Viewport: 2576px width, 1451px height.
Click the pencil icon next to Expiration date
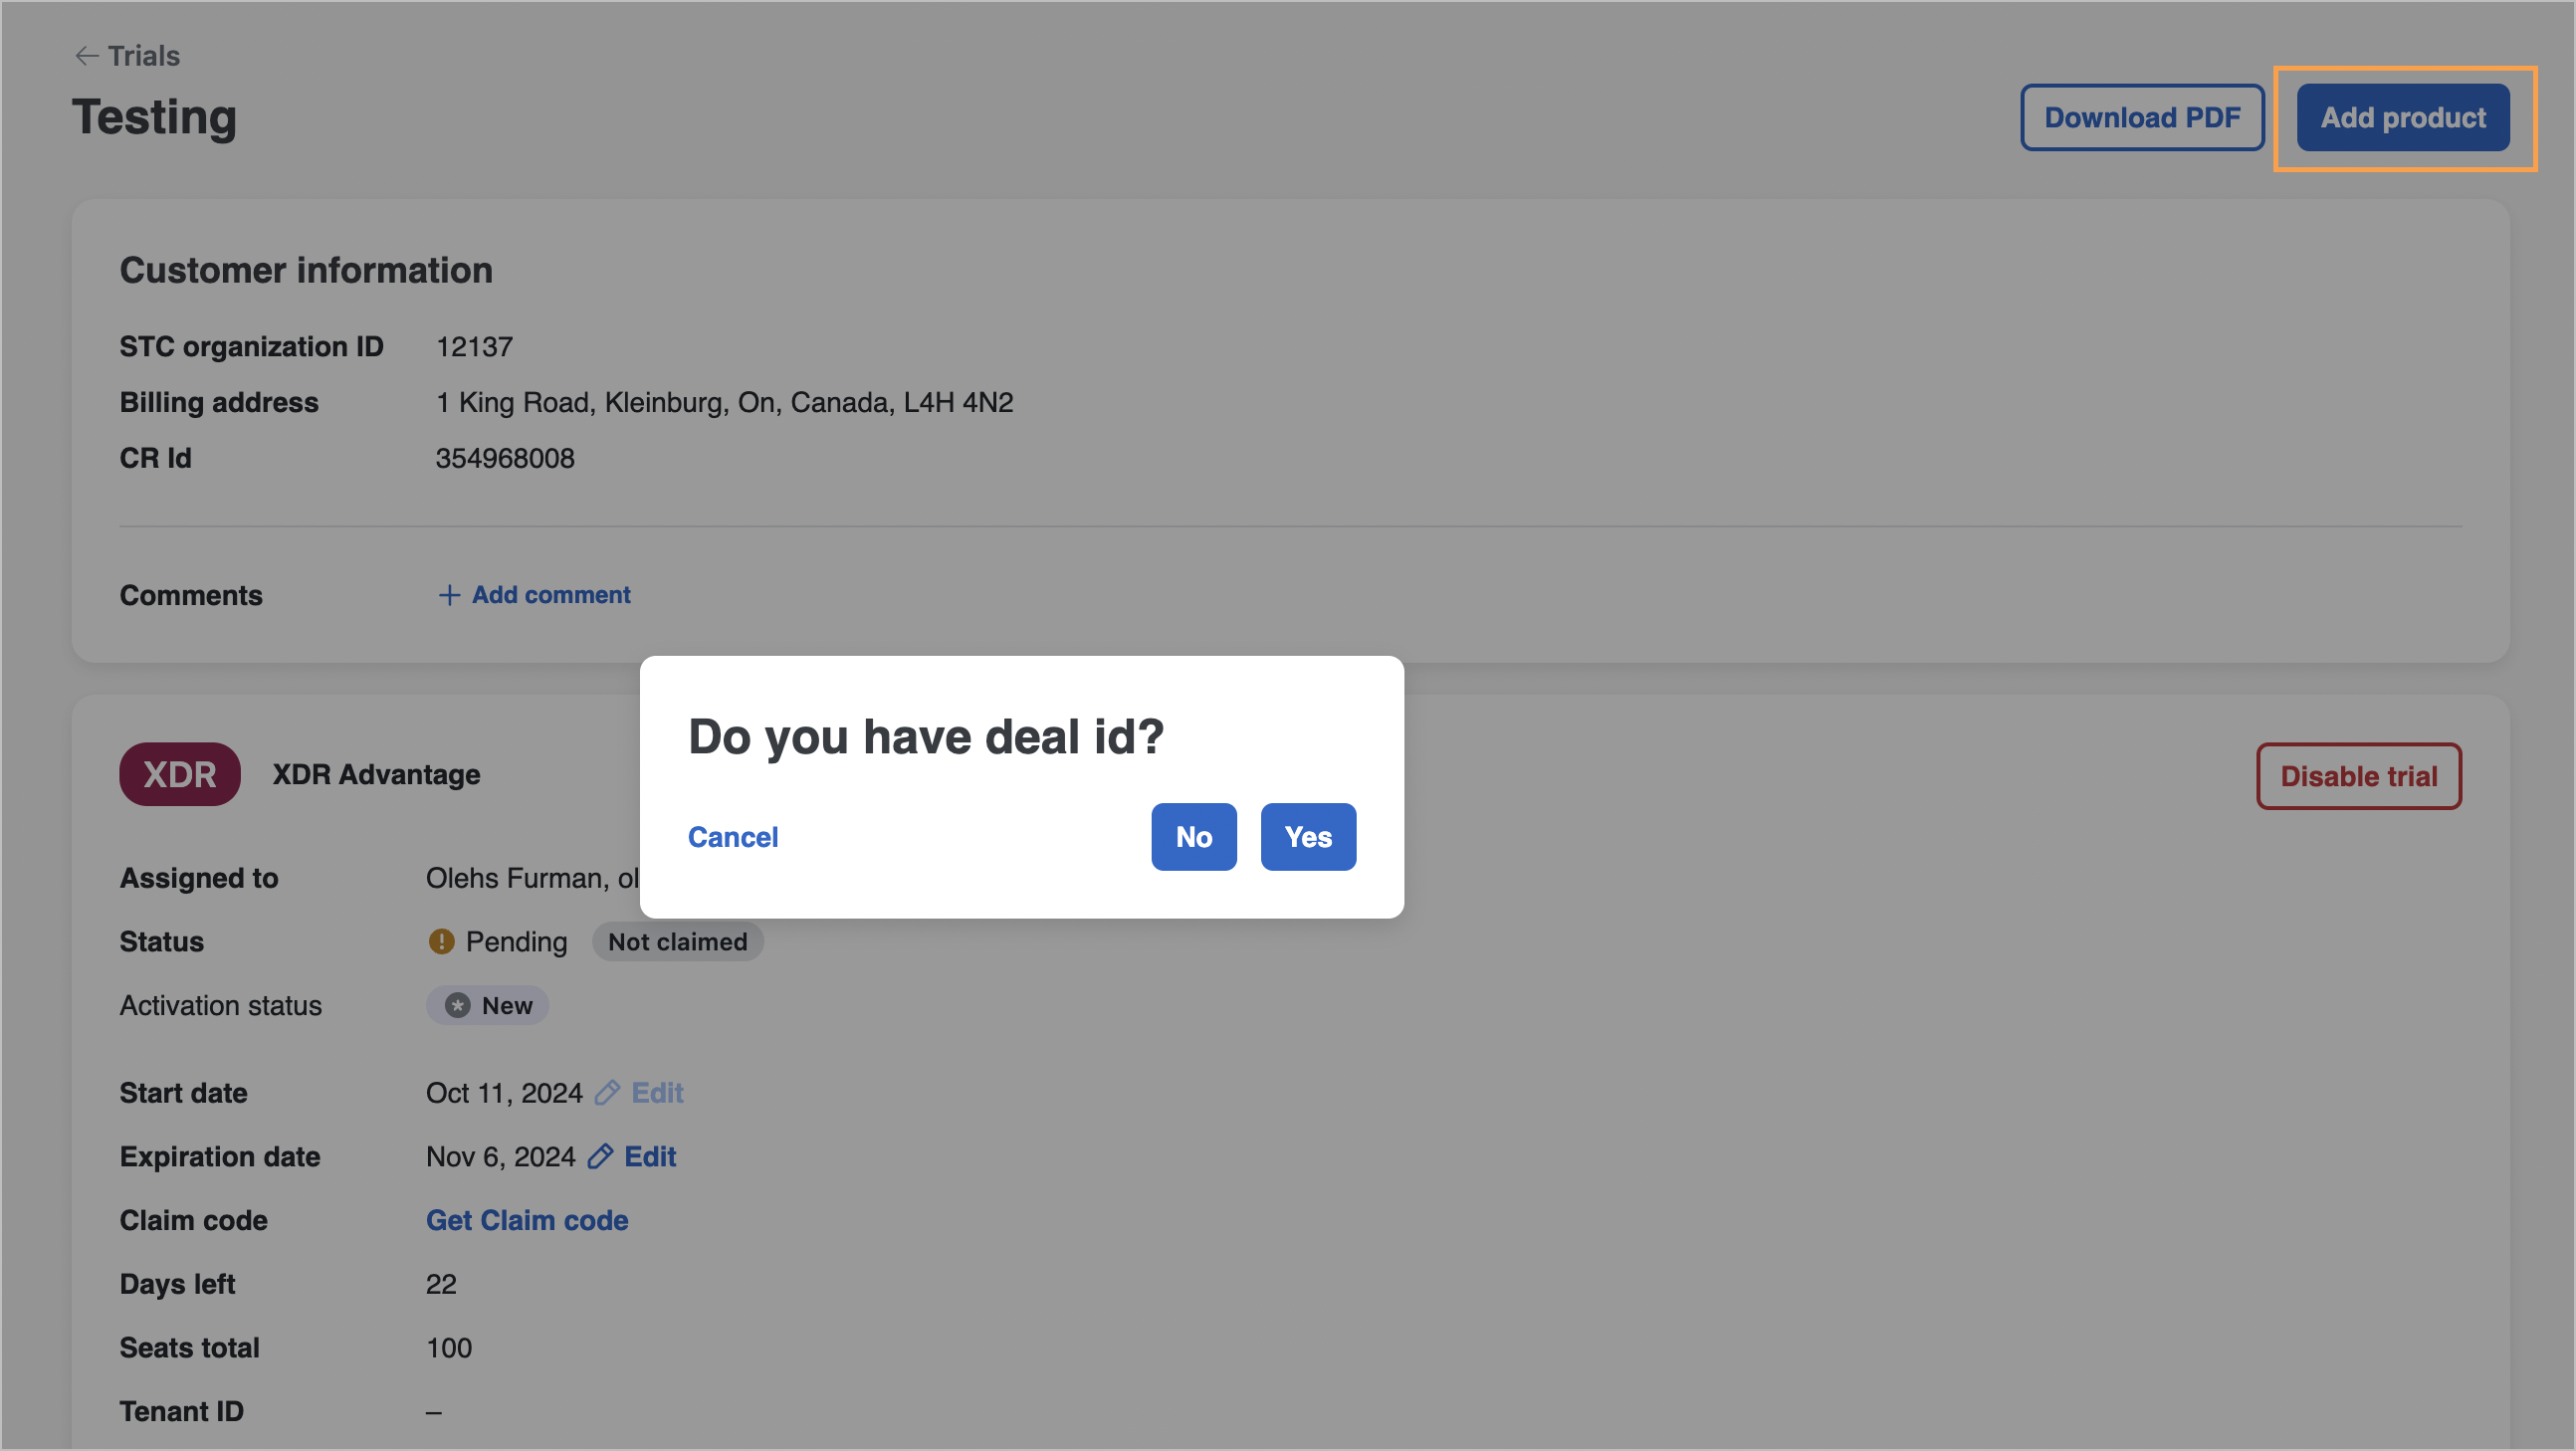600,1157
